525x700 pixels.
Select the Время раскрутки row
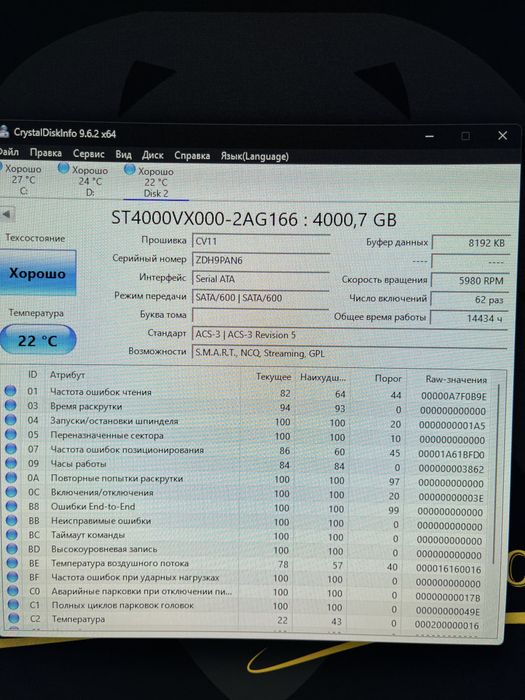[246, 408]
